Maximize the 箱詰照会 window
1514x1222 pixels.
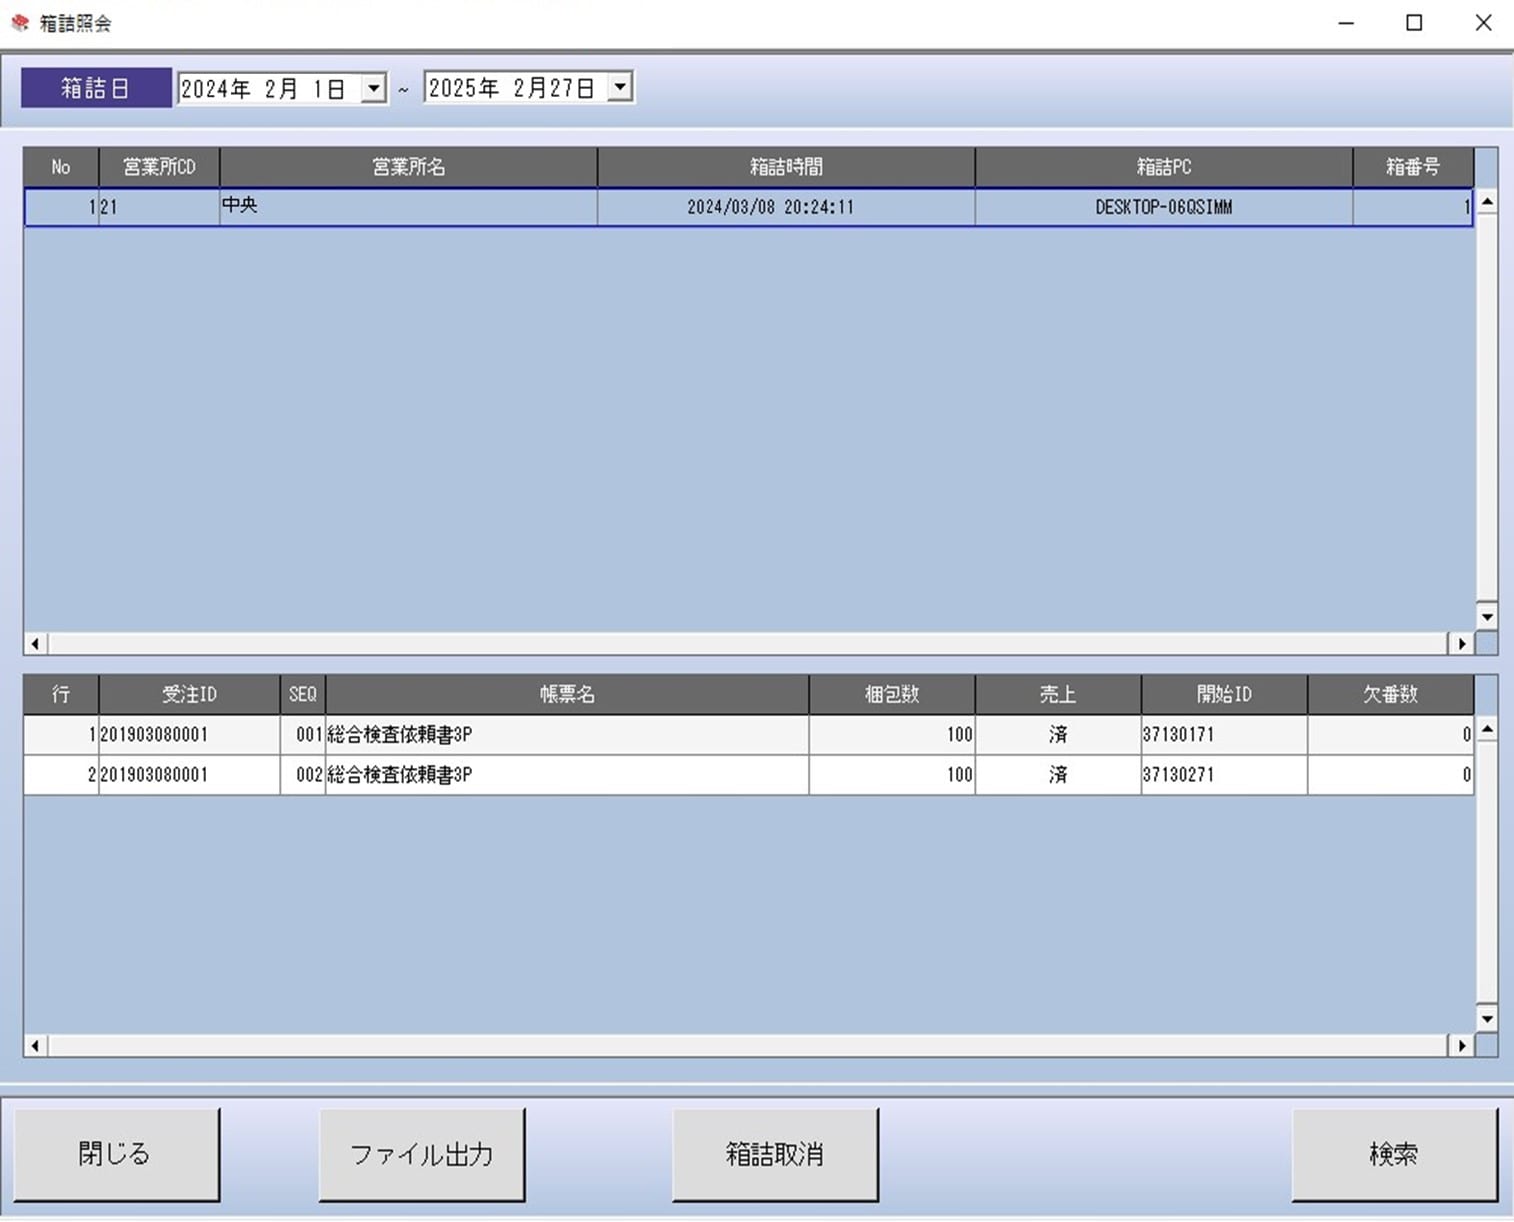[1414, 23]
